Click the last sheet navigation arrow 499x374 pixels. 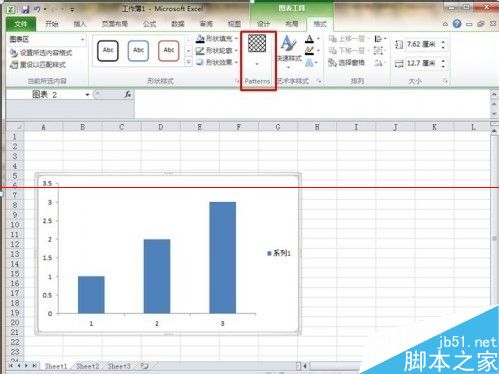[34, 366]
